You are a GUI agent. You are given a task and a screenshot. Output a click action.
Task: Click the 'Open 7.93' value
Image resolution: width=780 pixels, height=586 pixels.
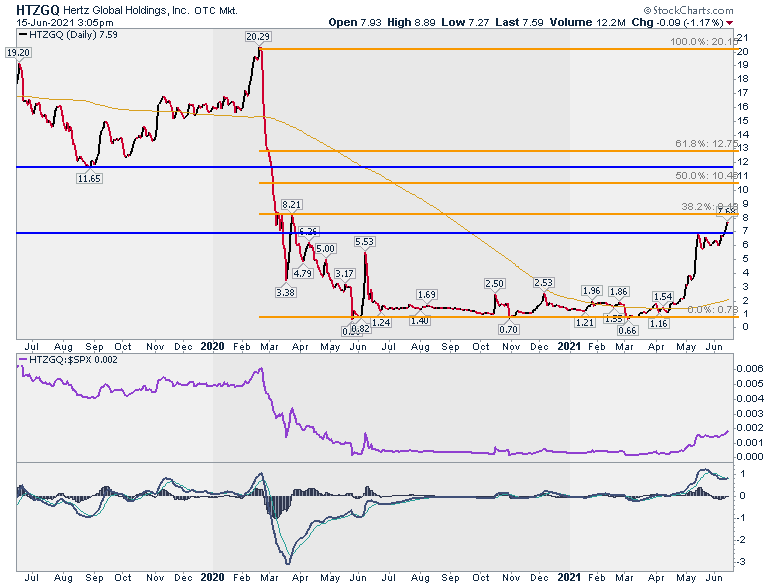356,22
